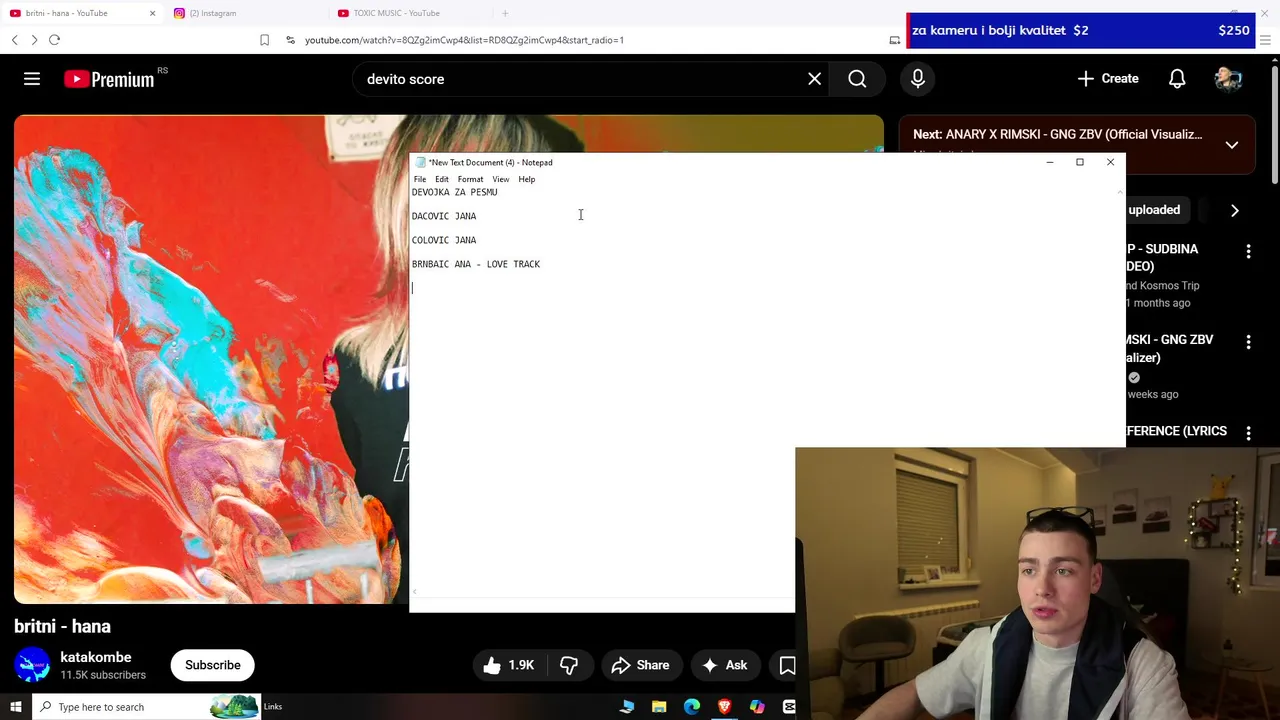
Task: Open the YouTube guide hamburger menu
Action: (32, 79)
